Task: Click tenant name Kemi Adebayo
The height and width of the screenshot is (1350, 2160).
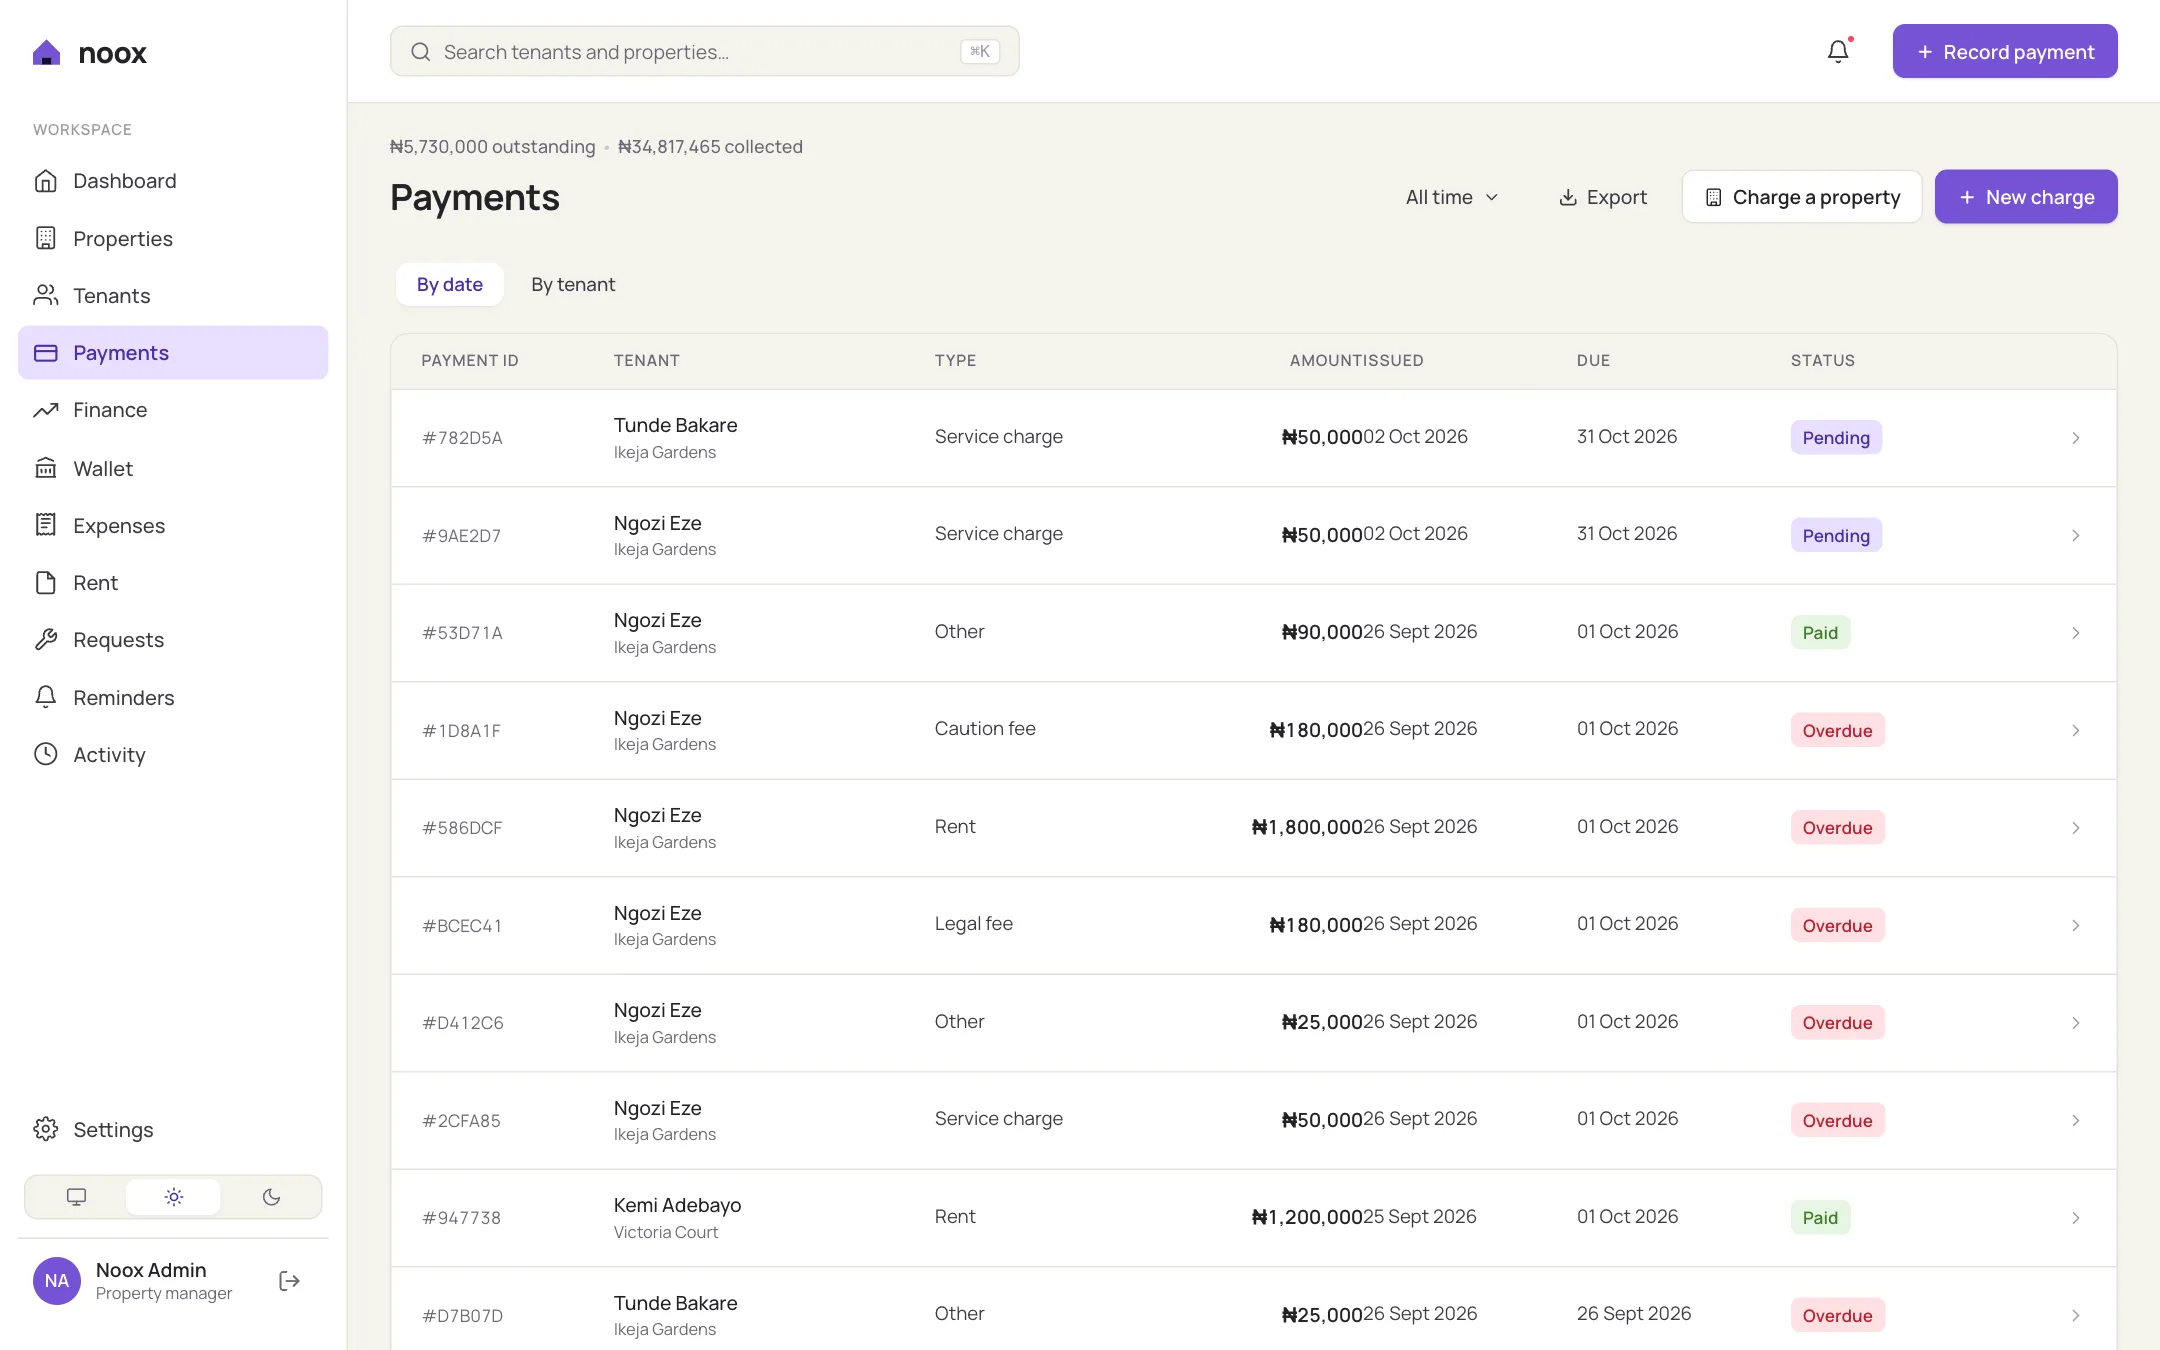Action: [x=677, y=1205]
